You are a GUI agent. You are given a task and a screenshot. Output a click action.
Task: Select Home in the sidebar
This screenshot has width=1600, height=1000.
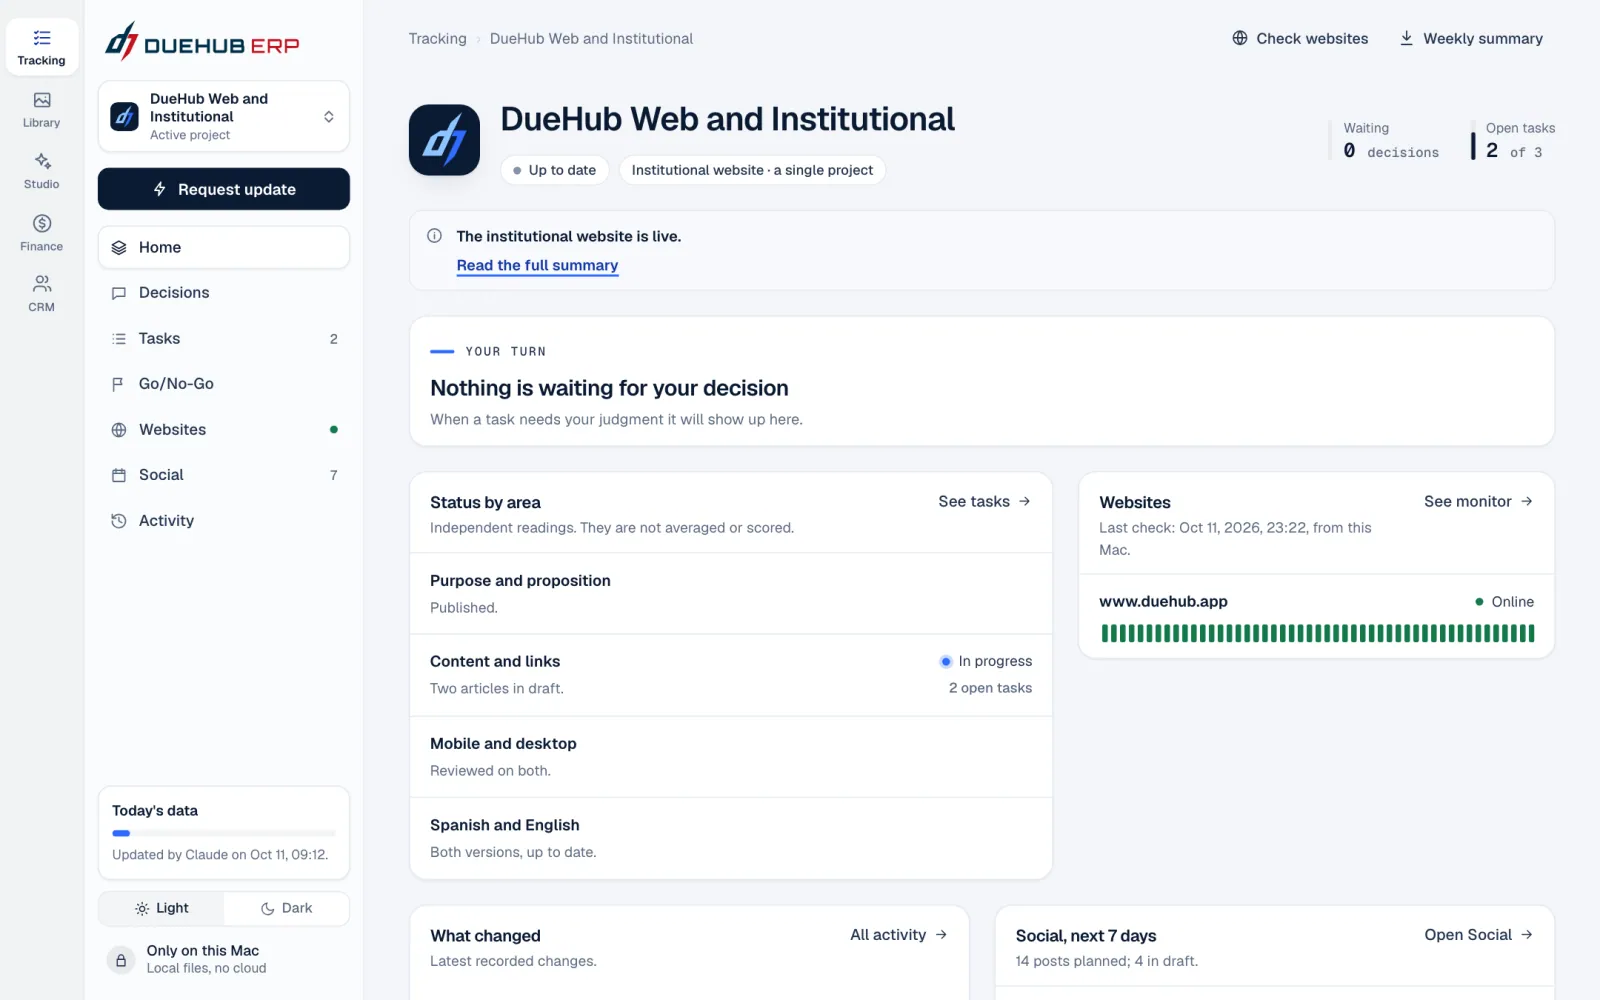[224, 247]
